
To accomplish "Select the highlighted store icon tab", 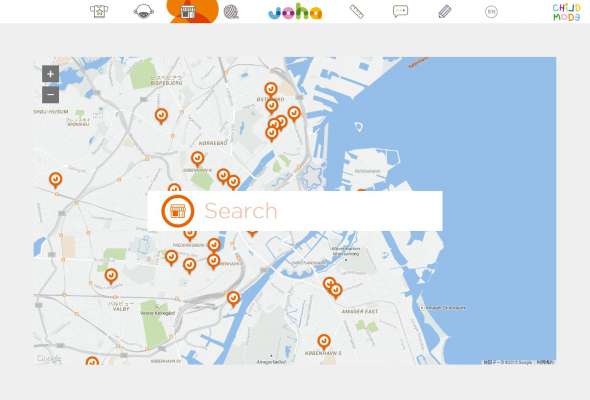I will (188, 12).
